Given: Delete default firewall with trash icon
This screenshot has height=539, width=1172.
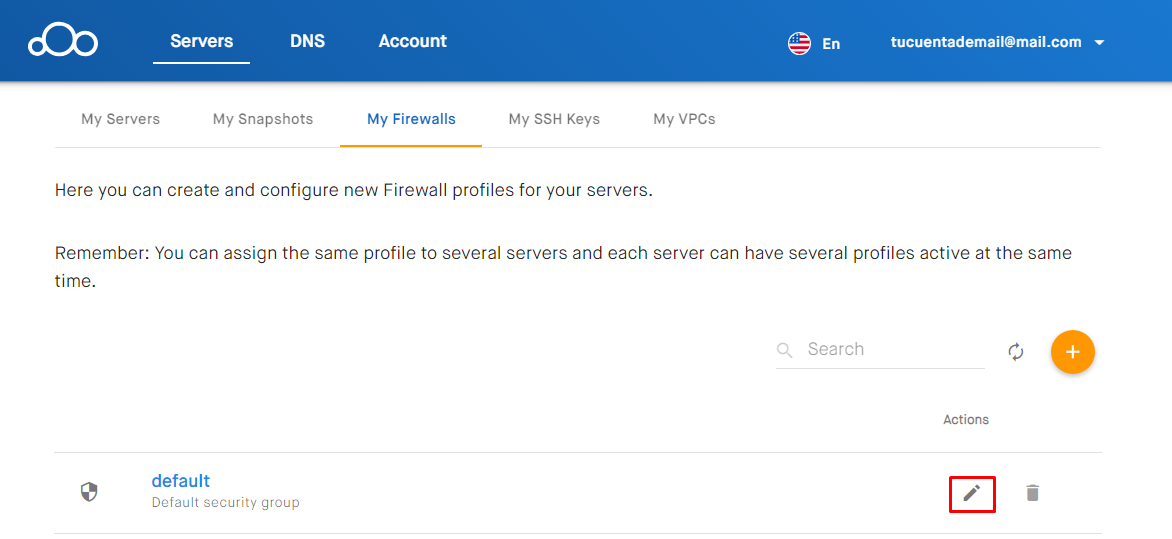Looking at the screenshot, I should tap(1032, 493).
